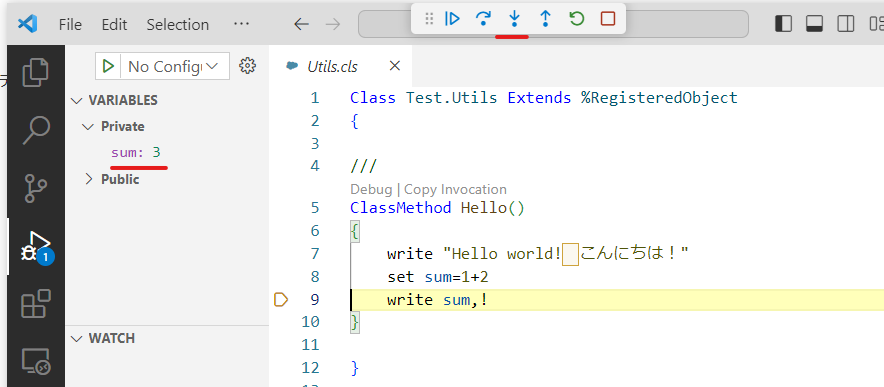Open the overflow menu with three dots
884x387 pixels.
241,24
